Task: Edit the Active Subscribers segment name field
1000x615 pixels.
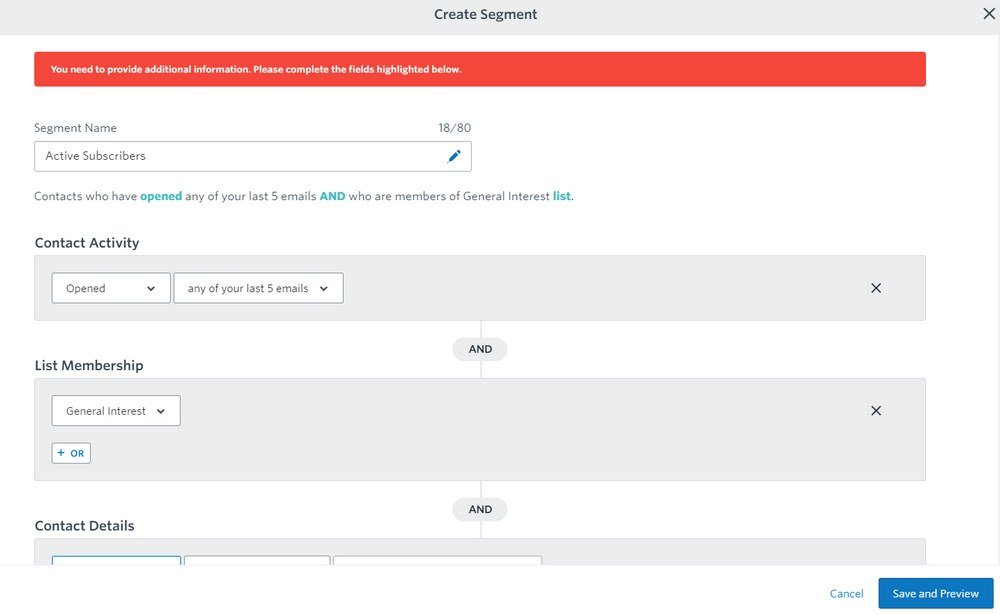Action: pyautogui.click(x=253, y=156)
